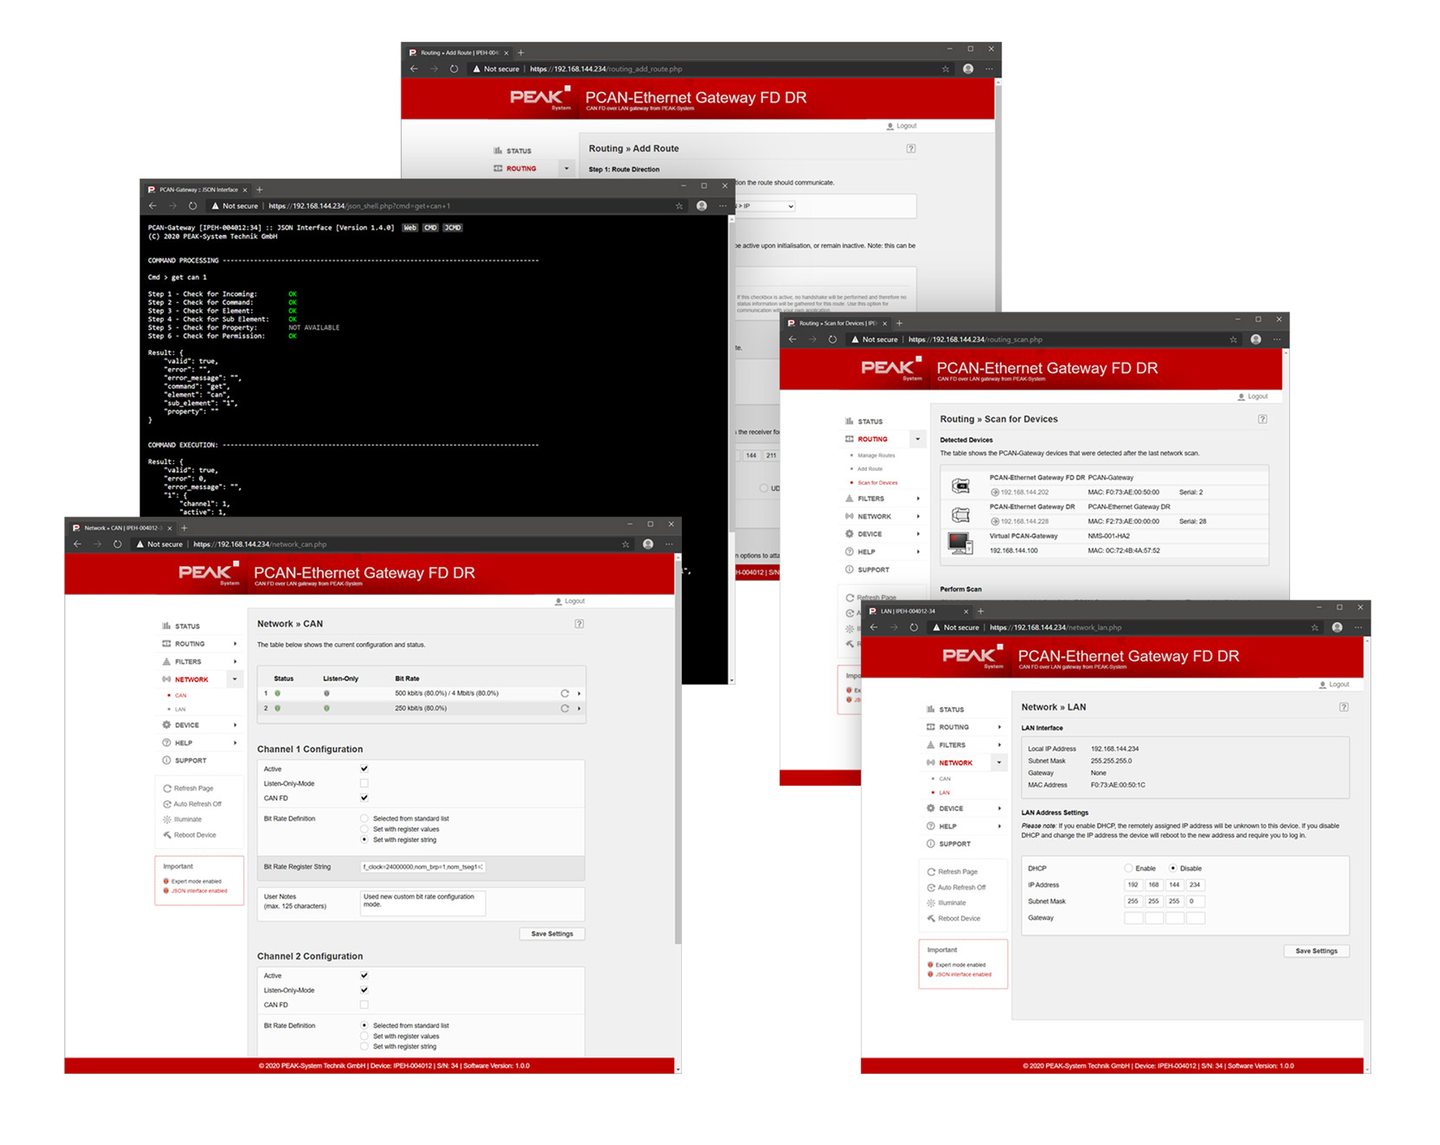Screen dimensions: 1440x1145
Task: Select Channel 1 'Set with register values' radio
Action: coord(364,829)
